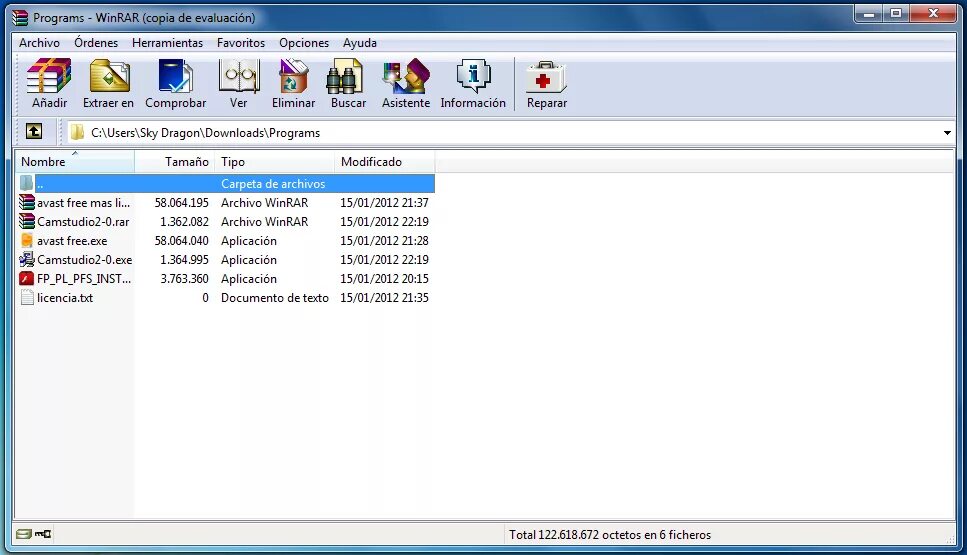967x555 pixels.
Task: Open the Herramientas menu
Action: click(x=167, y=43)
